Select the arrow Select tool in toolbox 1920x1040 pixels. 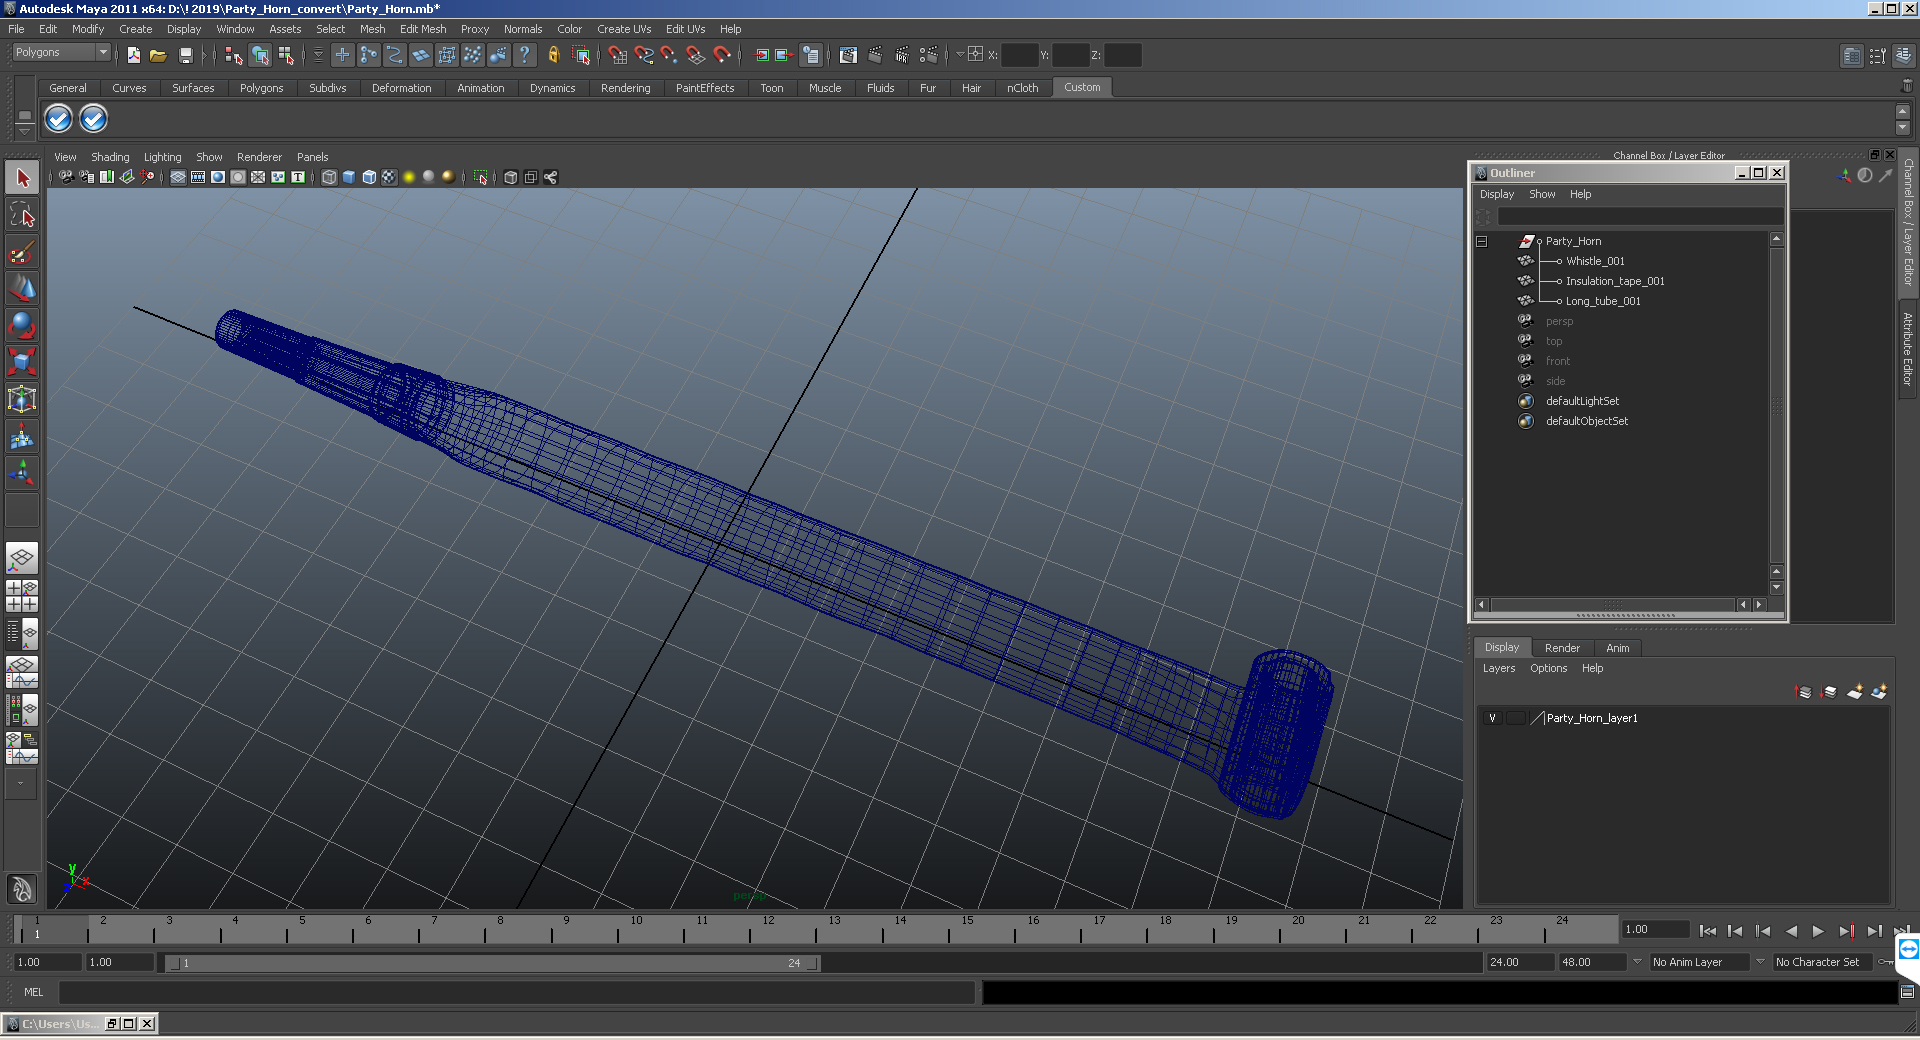click(x=22, y=178)
